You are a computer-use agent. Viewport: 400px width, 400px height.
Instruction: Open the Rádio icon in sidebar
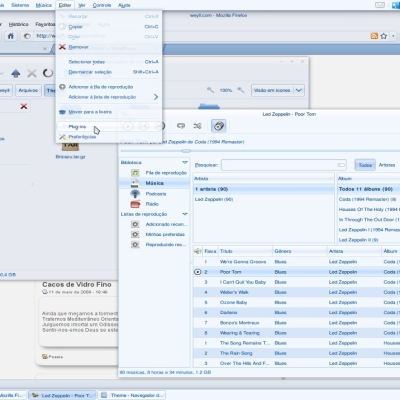135,204
